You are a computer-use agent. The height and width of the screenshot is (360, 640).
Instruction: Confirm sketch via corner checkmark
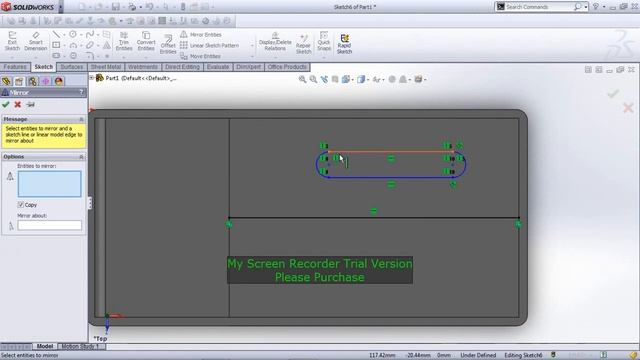click(x=613, y=94)
